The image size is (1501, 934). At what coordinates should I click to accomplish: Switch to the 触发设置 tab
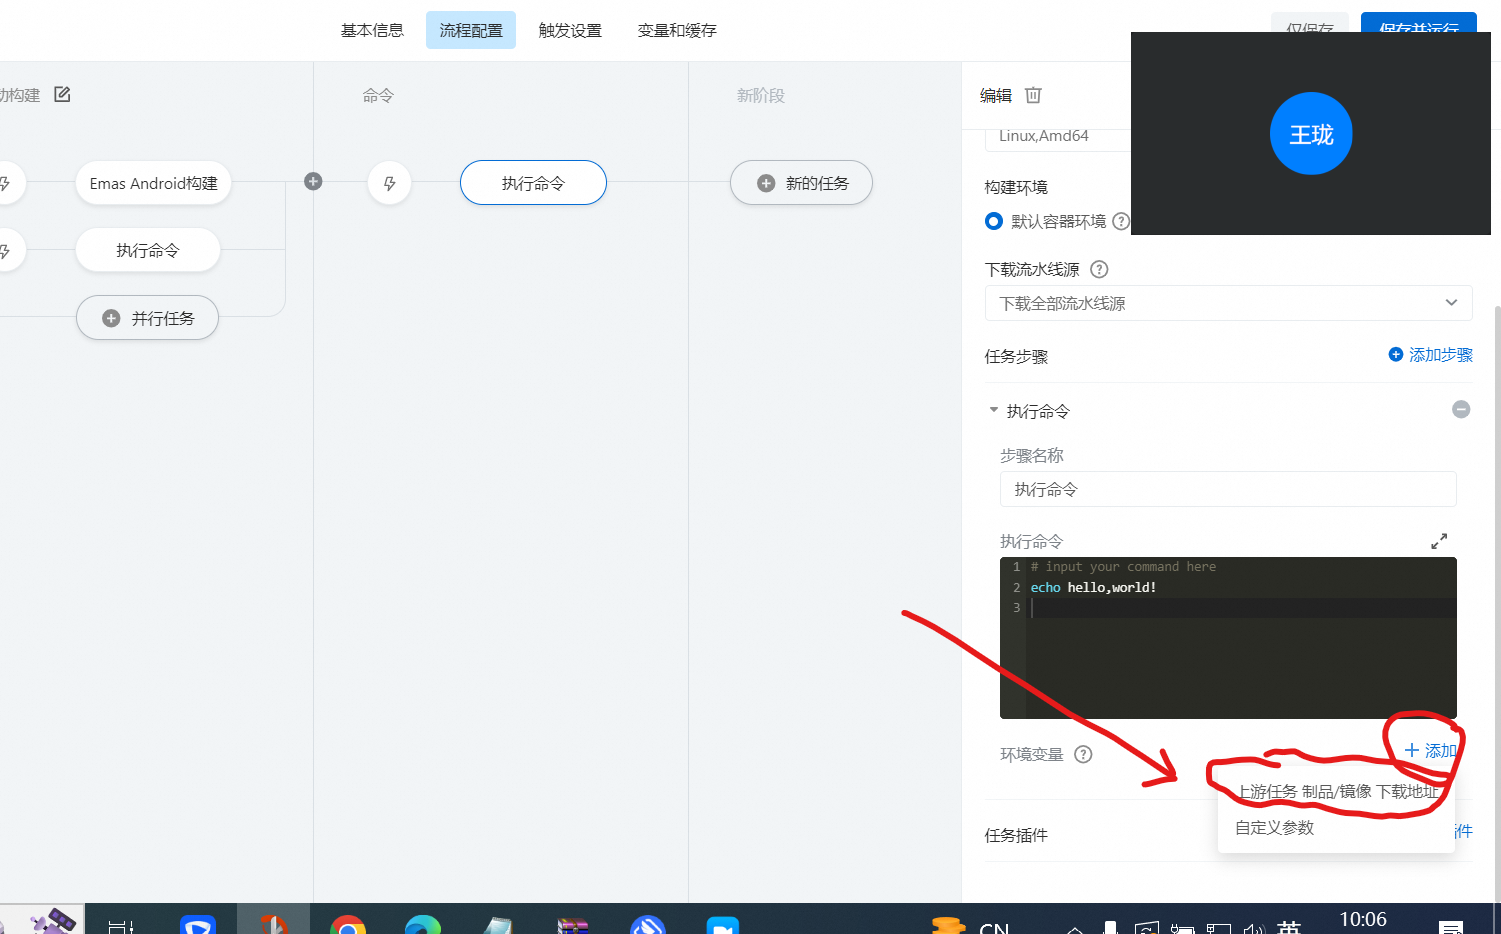[x=570, y=30]
